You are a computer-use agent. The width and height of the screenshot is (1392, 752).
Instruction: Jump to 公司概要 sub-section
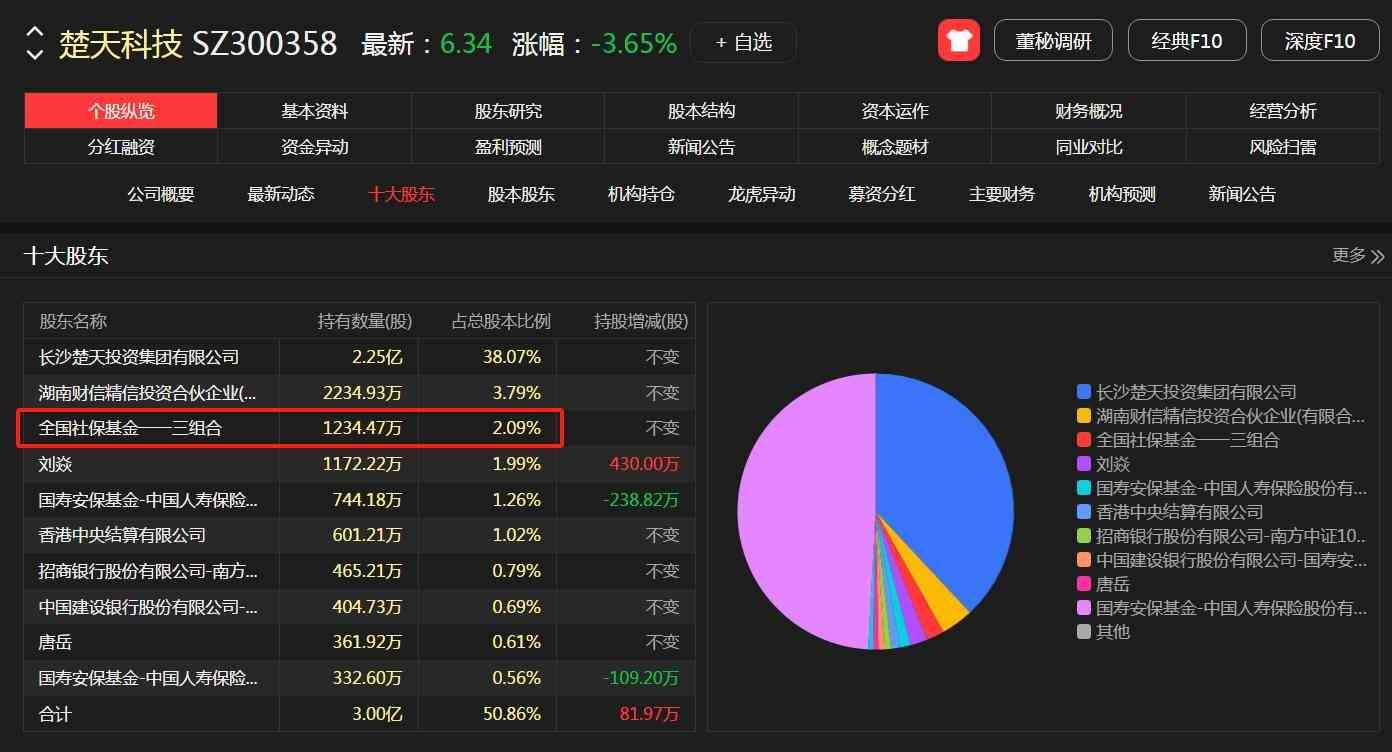pos(161,194)
